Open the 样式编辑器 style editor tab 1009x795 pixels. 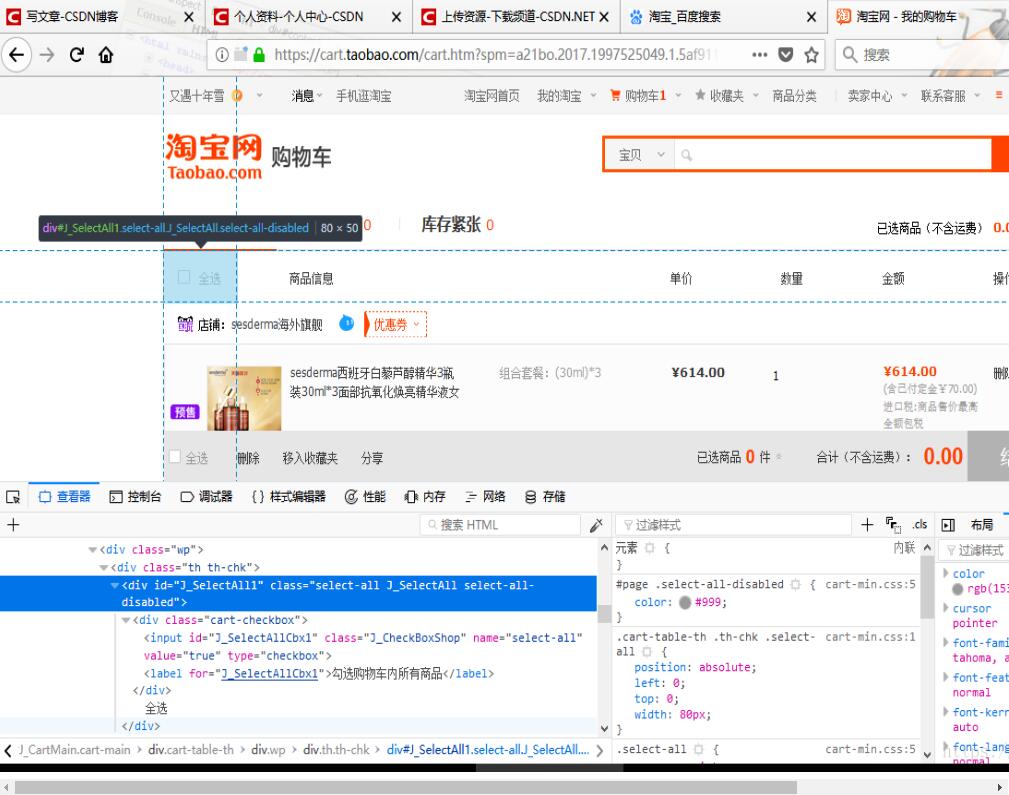coord(288,497)
